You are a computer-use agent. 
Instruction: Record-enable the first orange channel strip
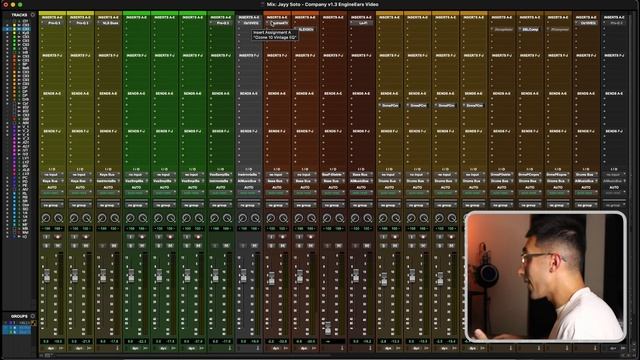pyautogui.click(x=282, y=237)
